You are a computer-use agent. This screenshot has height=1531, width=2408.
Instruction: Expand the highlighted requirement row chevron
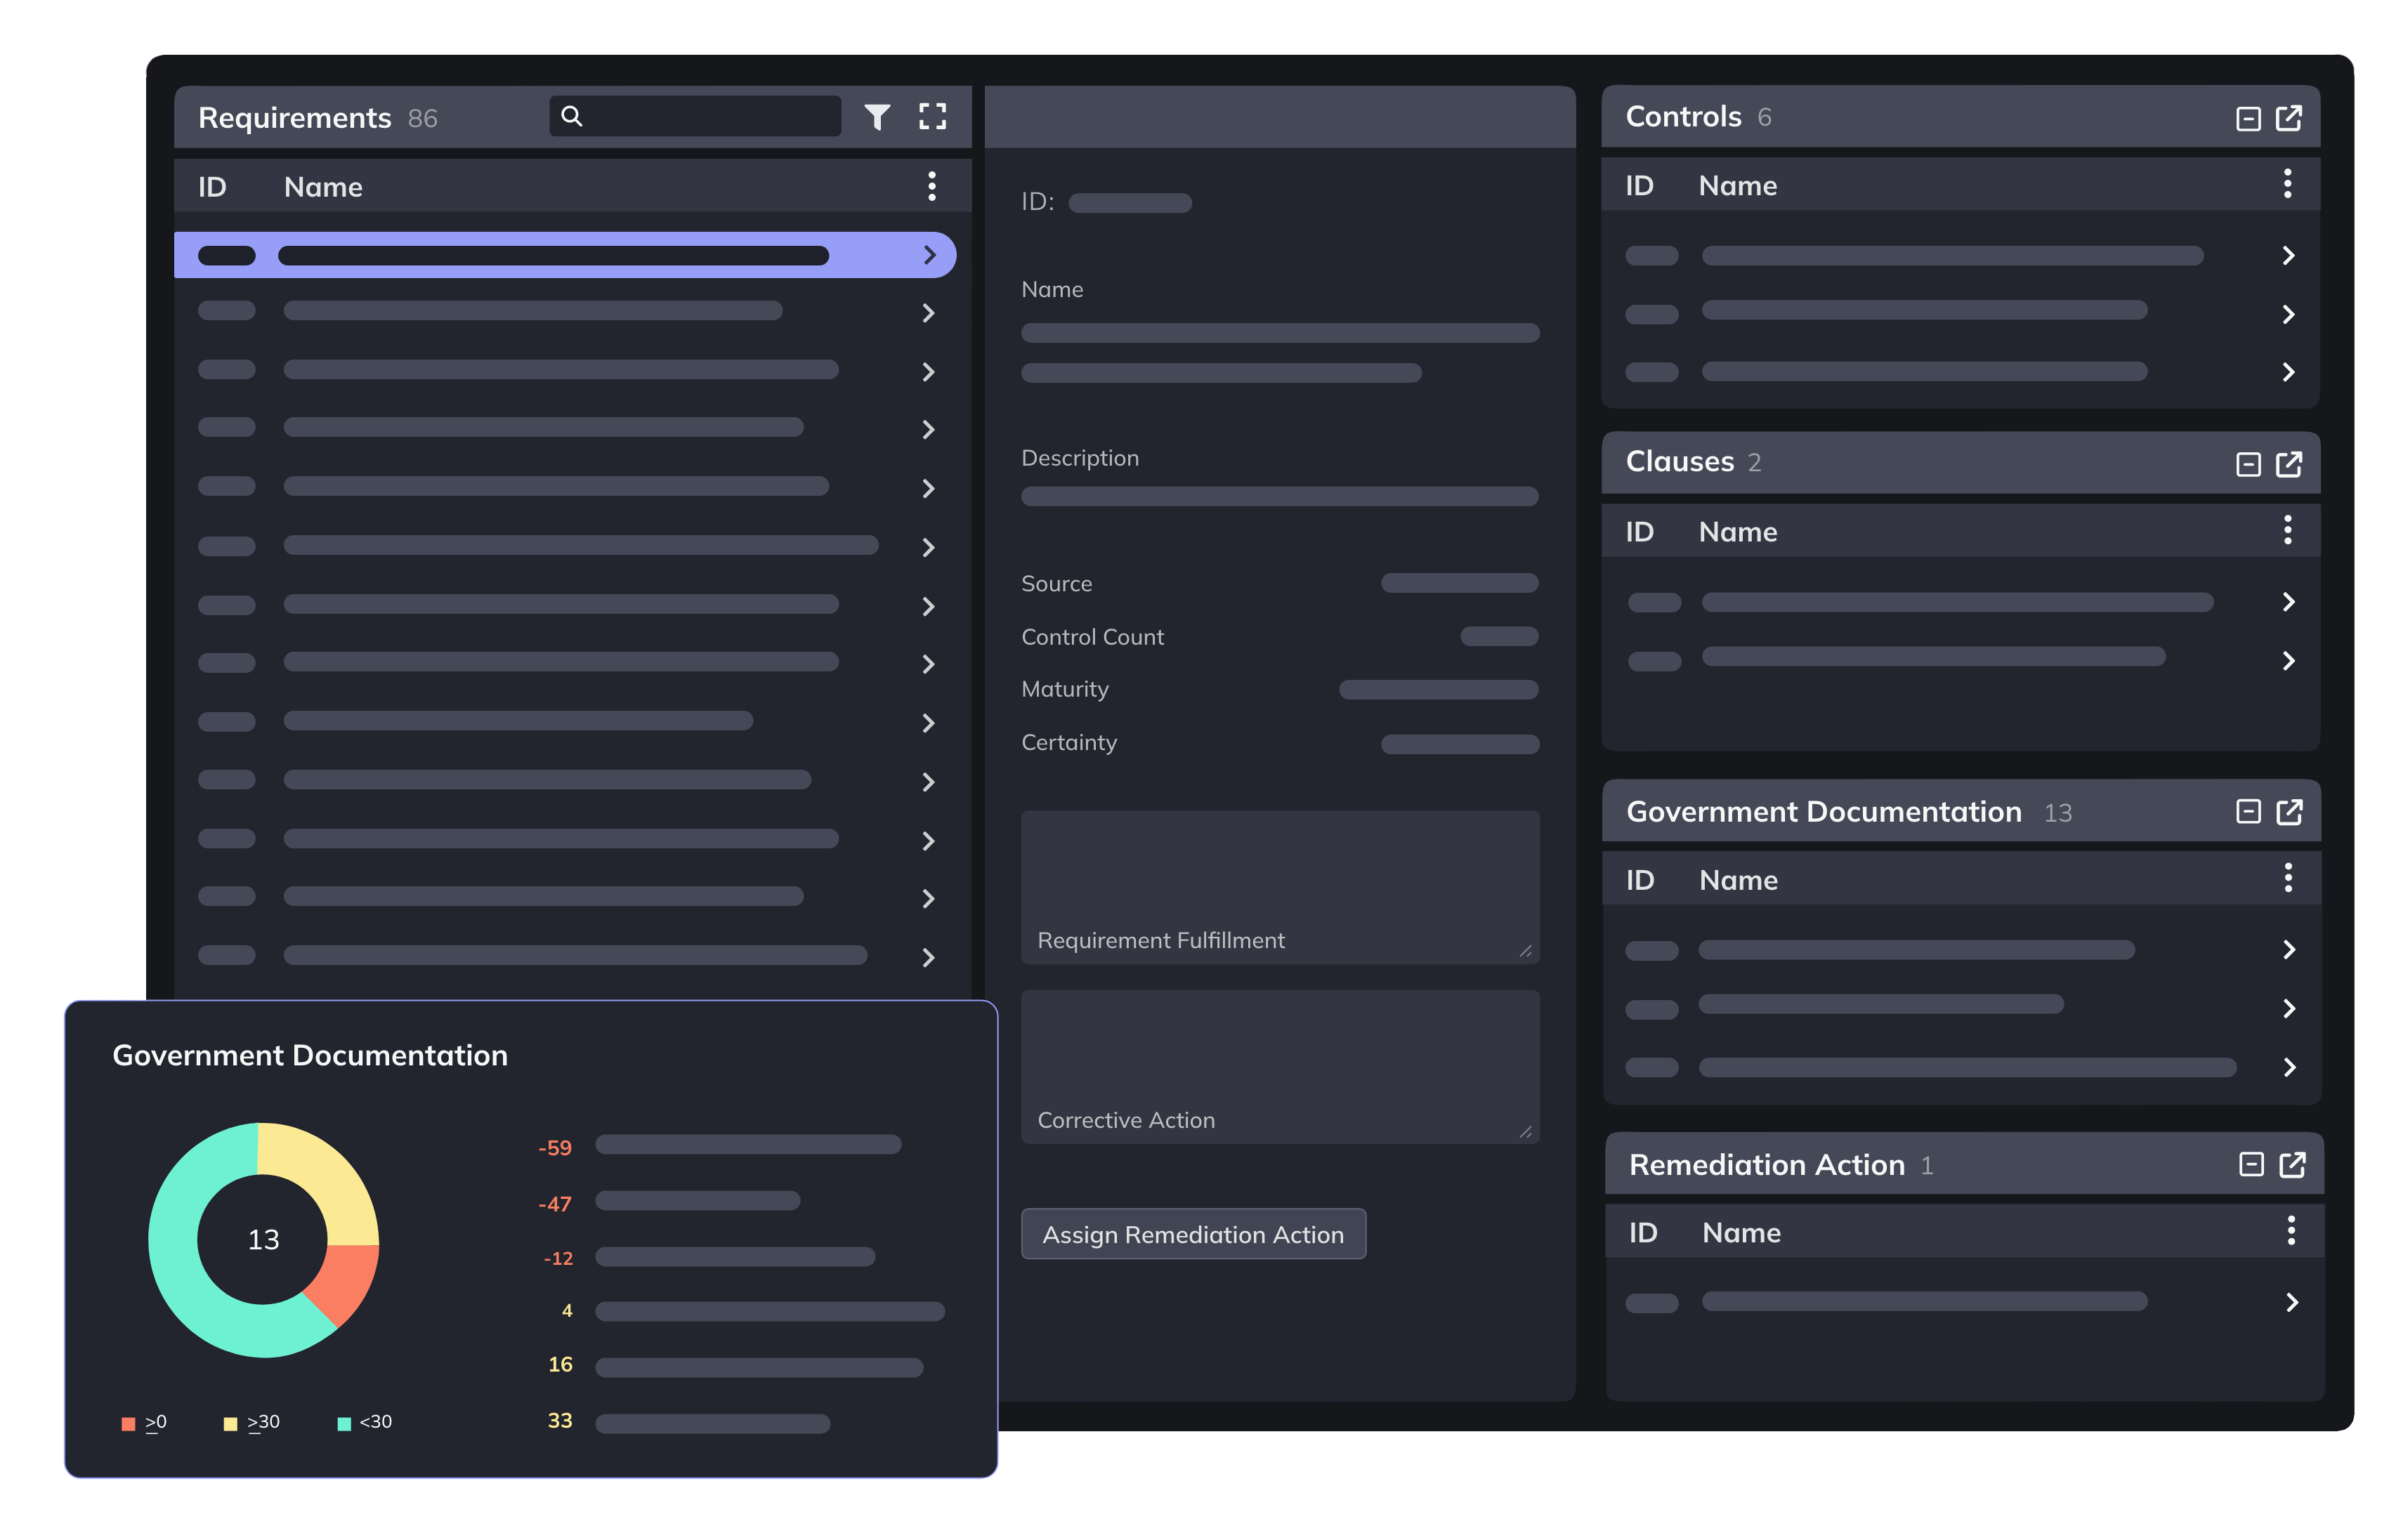pos(929,255)
